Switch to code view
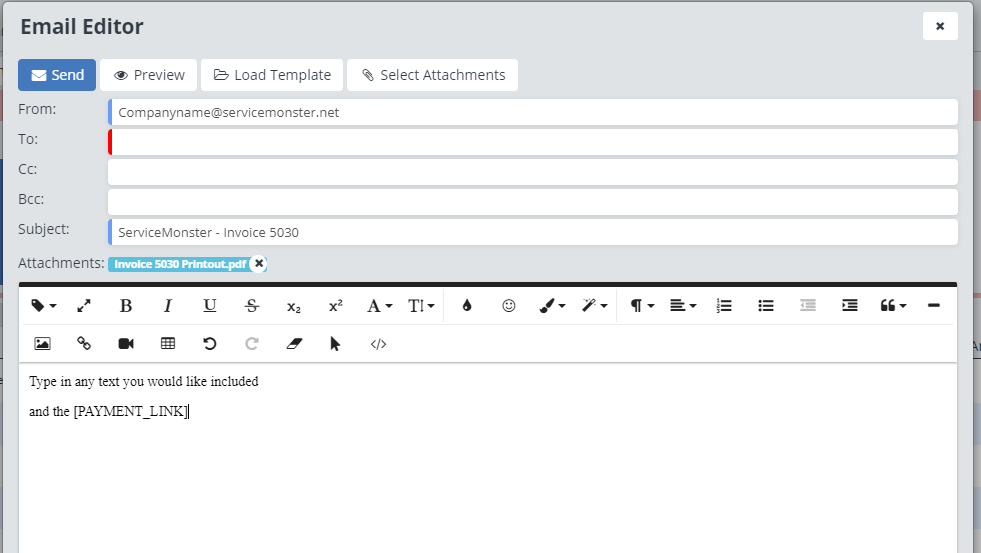This screenshot has height=553, width=981. pos(378,343)
